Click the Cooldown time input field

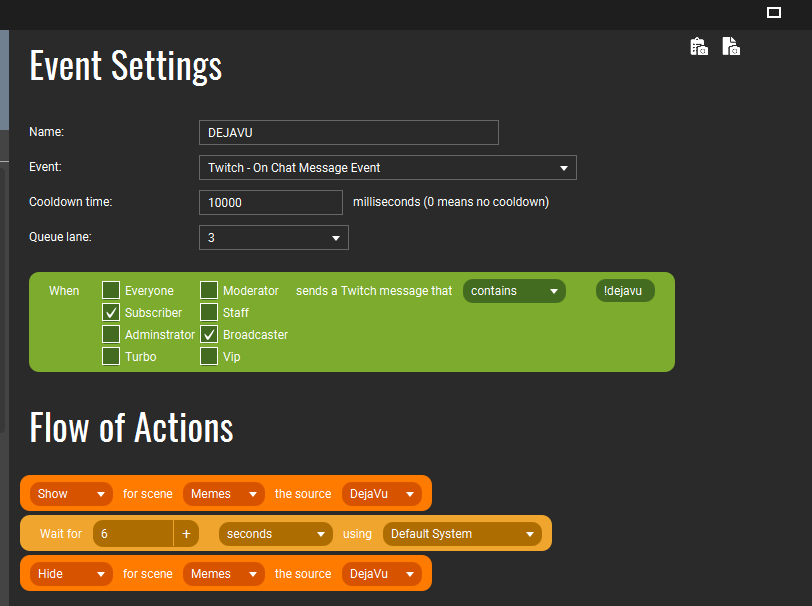271,202
